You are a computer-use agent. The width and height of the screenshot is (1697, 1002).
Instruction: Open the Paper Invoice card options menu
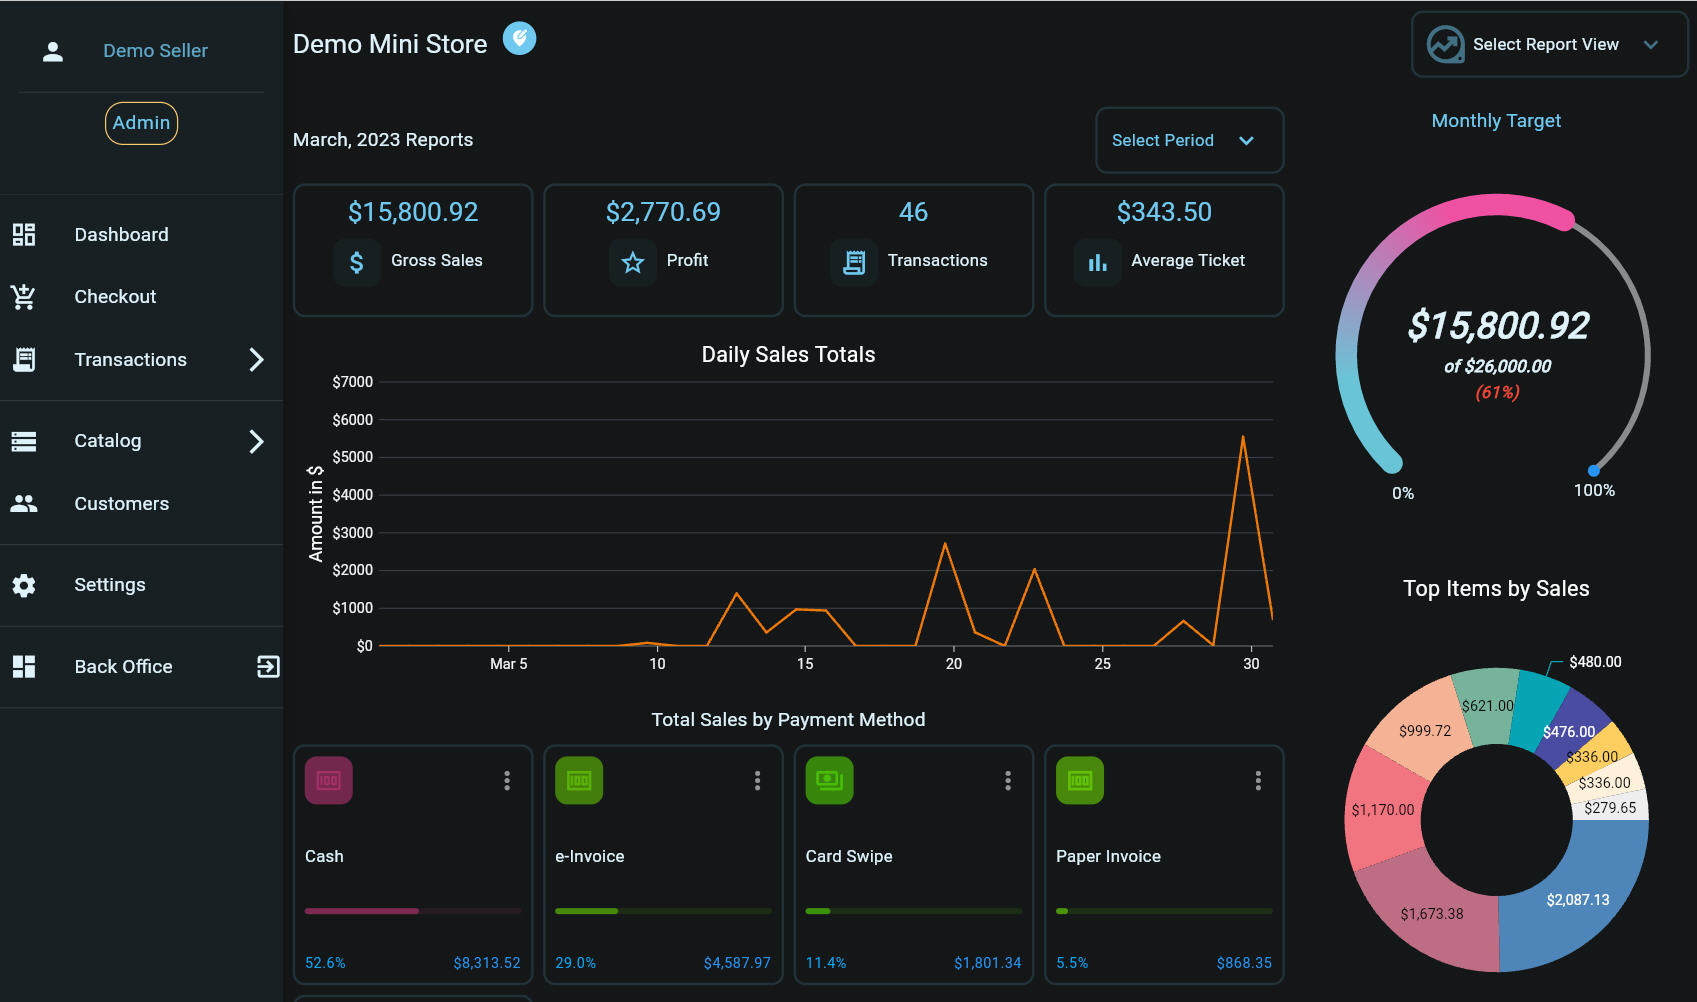point(1258,781)
